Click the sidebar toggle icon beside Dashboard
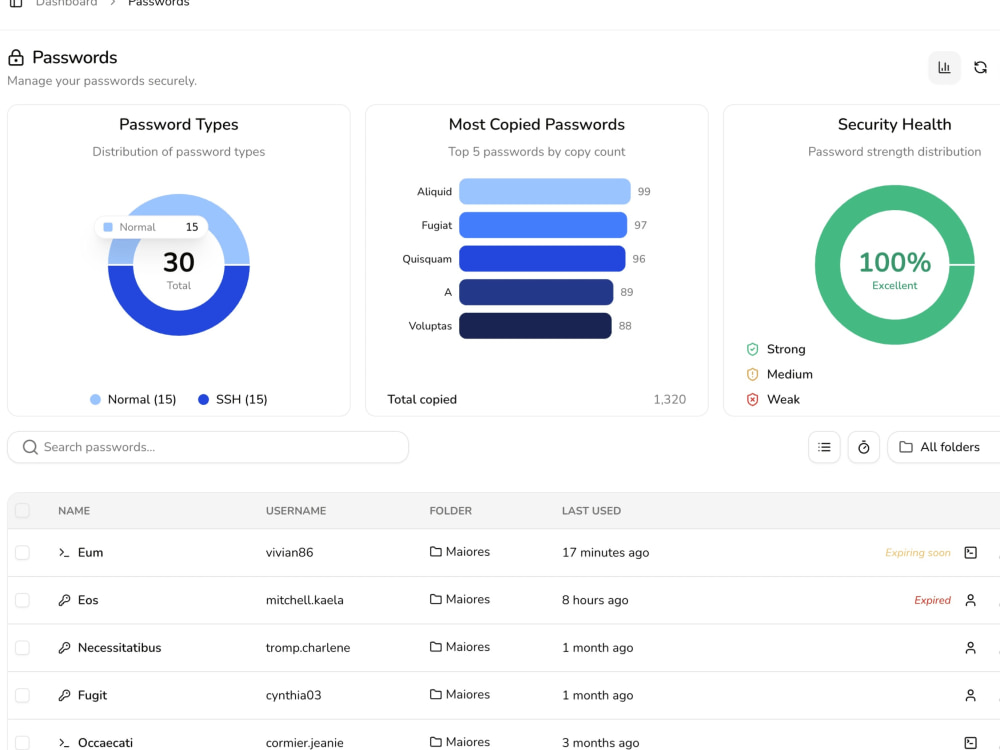 16,3
